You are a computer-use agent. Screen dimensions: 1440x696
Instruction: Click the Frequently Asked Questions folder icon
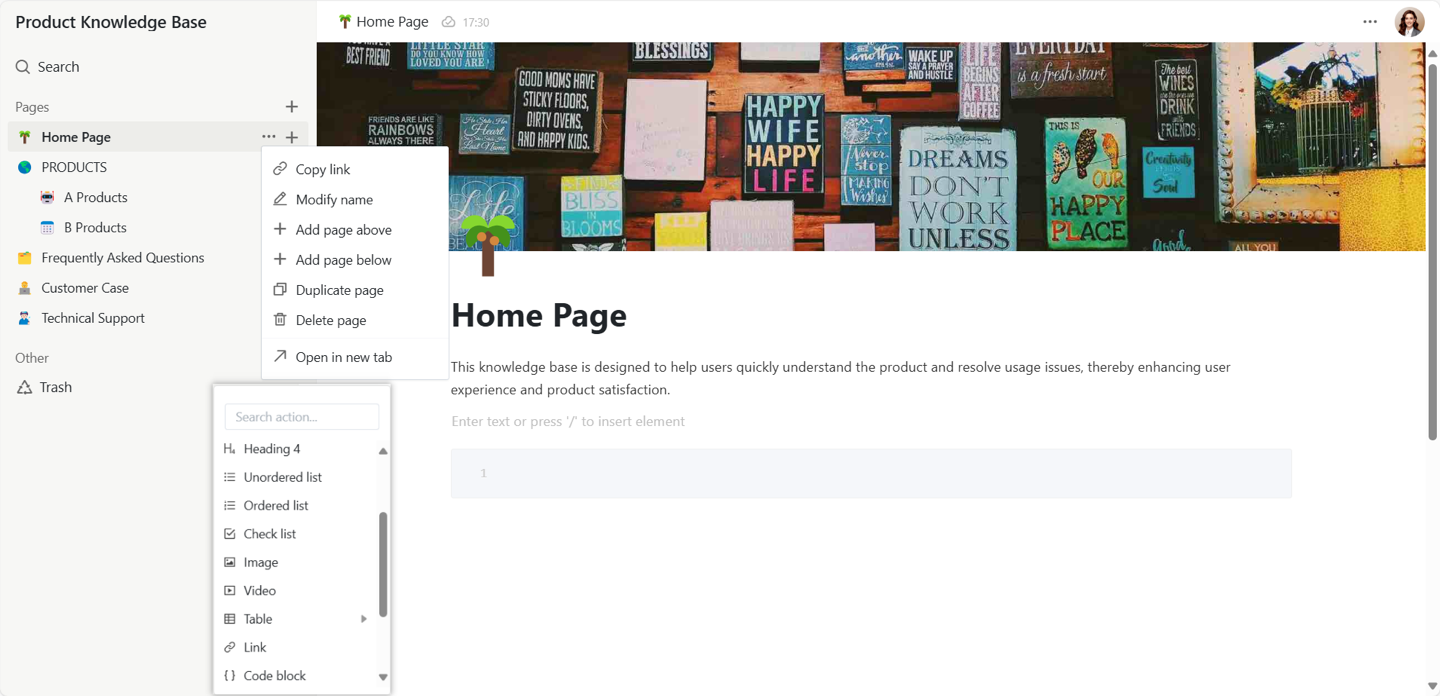tap(25, 258)
